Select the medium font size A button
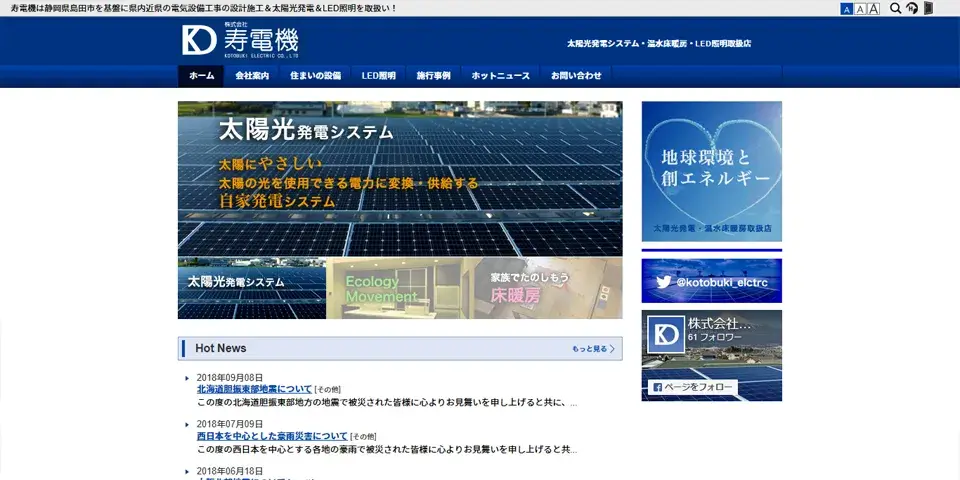This screenshot has width=960, height=480. 860,9
